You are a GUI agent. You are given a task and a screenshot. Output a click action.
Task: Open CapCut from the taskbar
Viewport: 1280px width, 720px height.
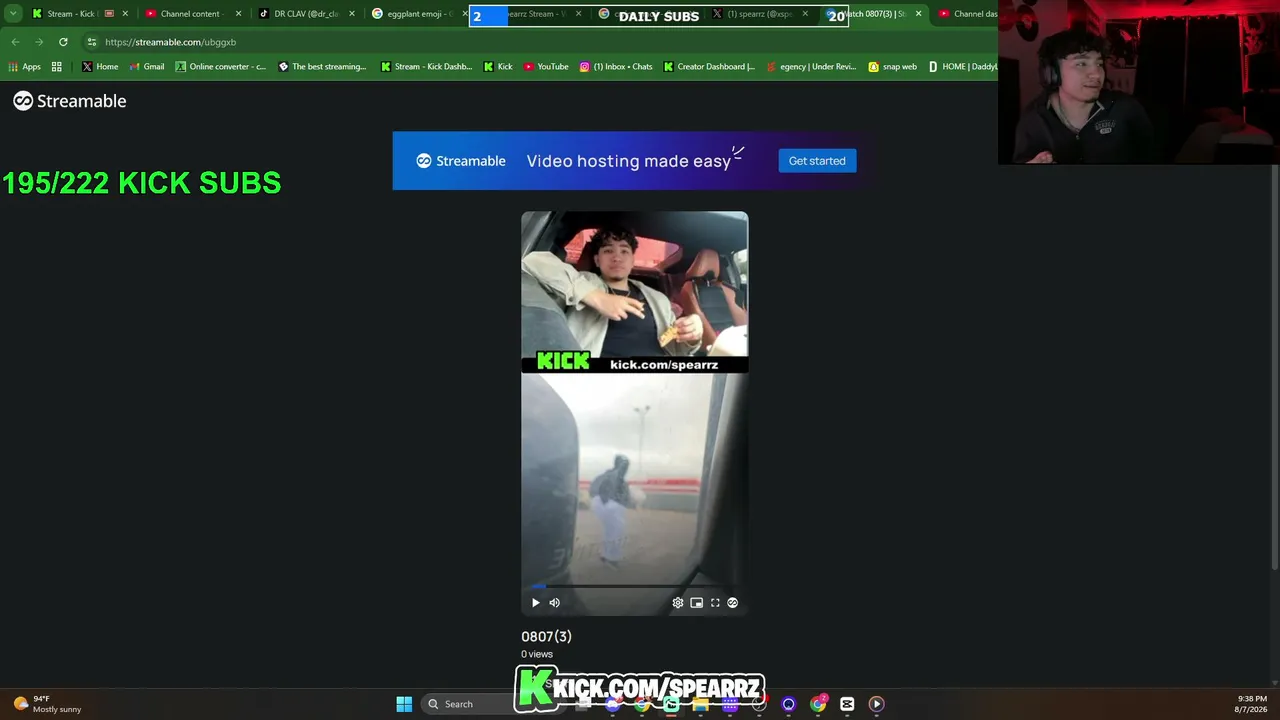pyautogui.click(x=847, y=704)
